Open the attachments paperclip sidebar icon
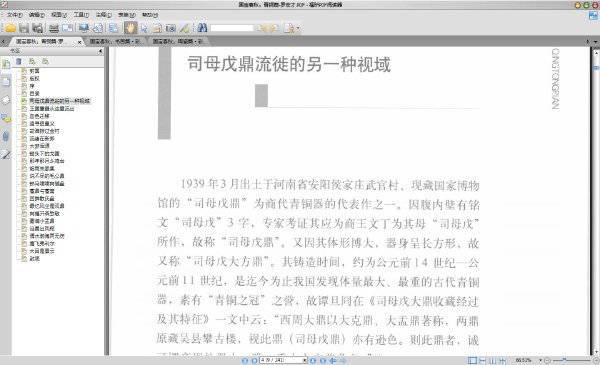 [x=6, y=136]
